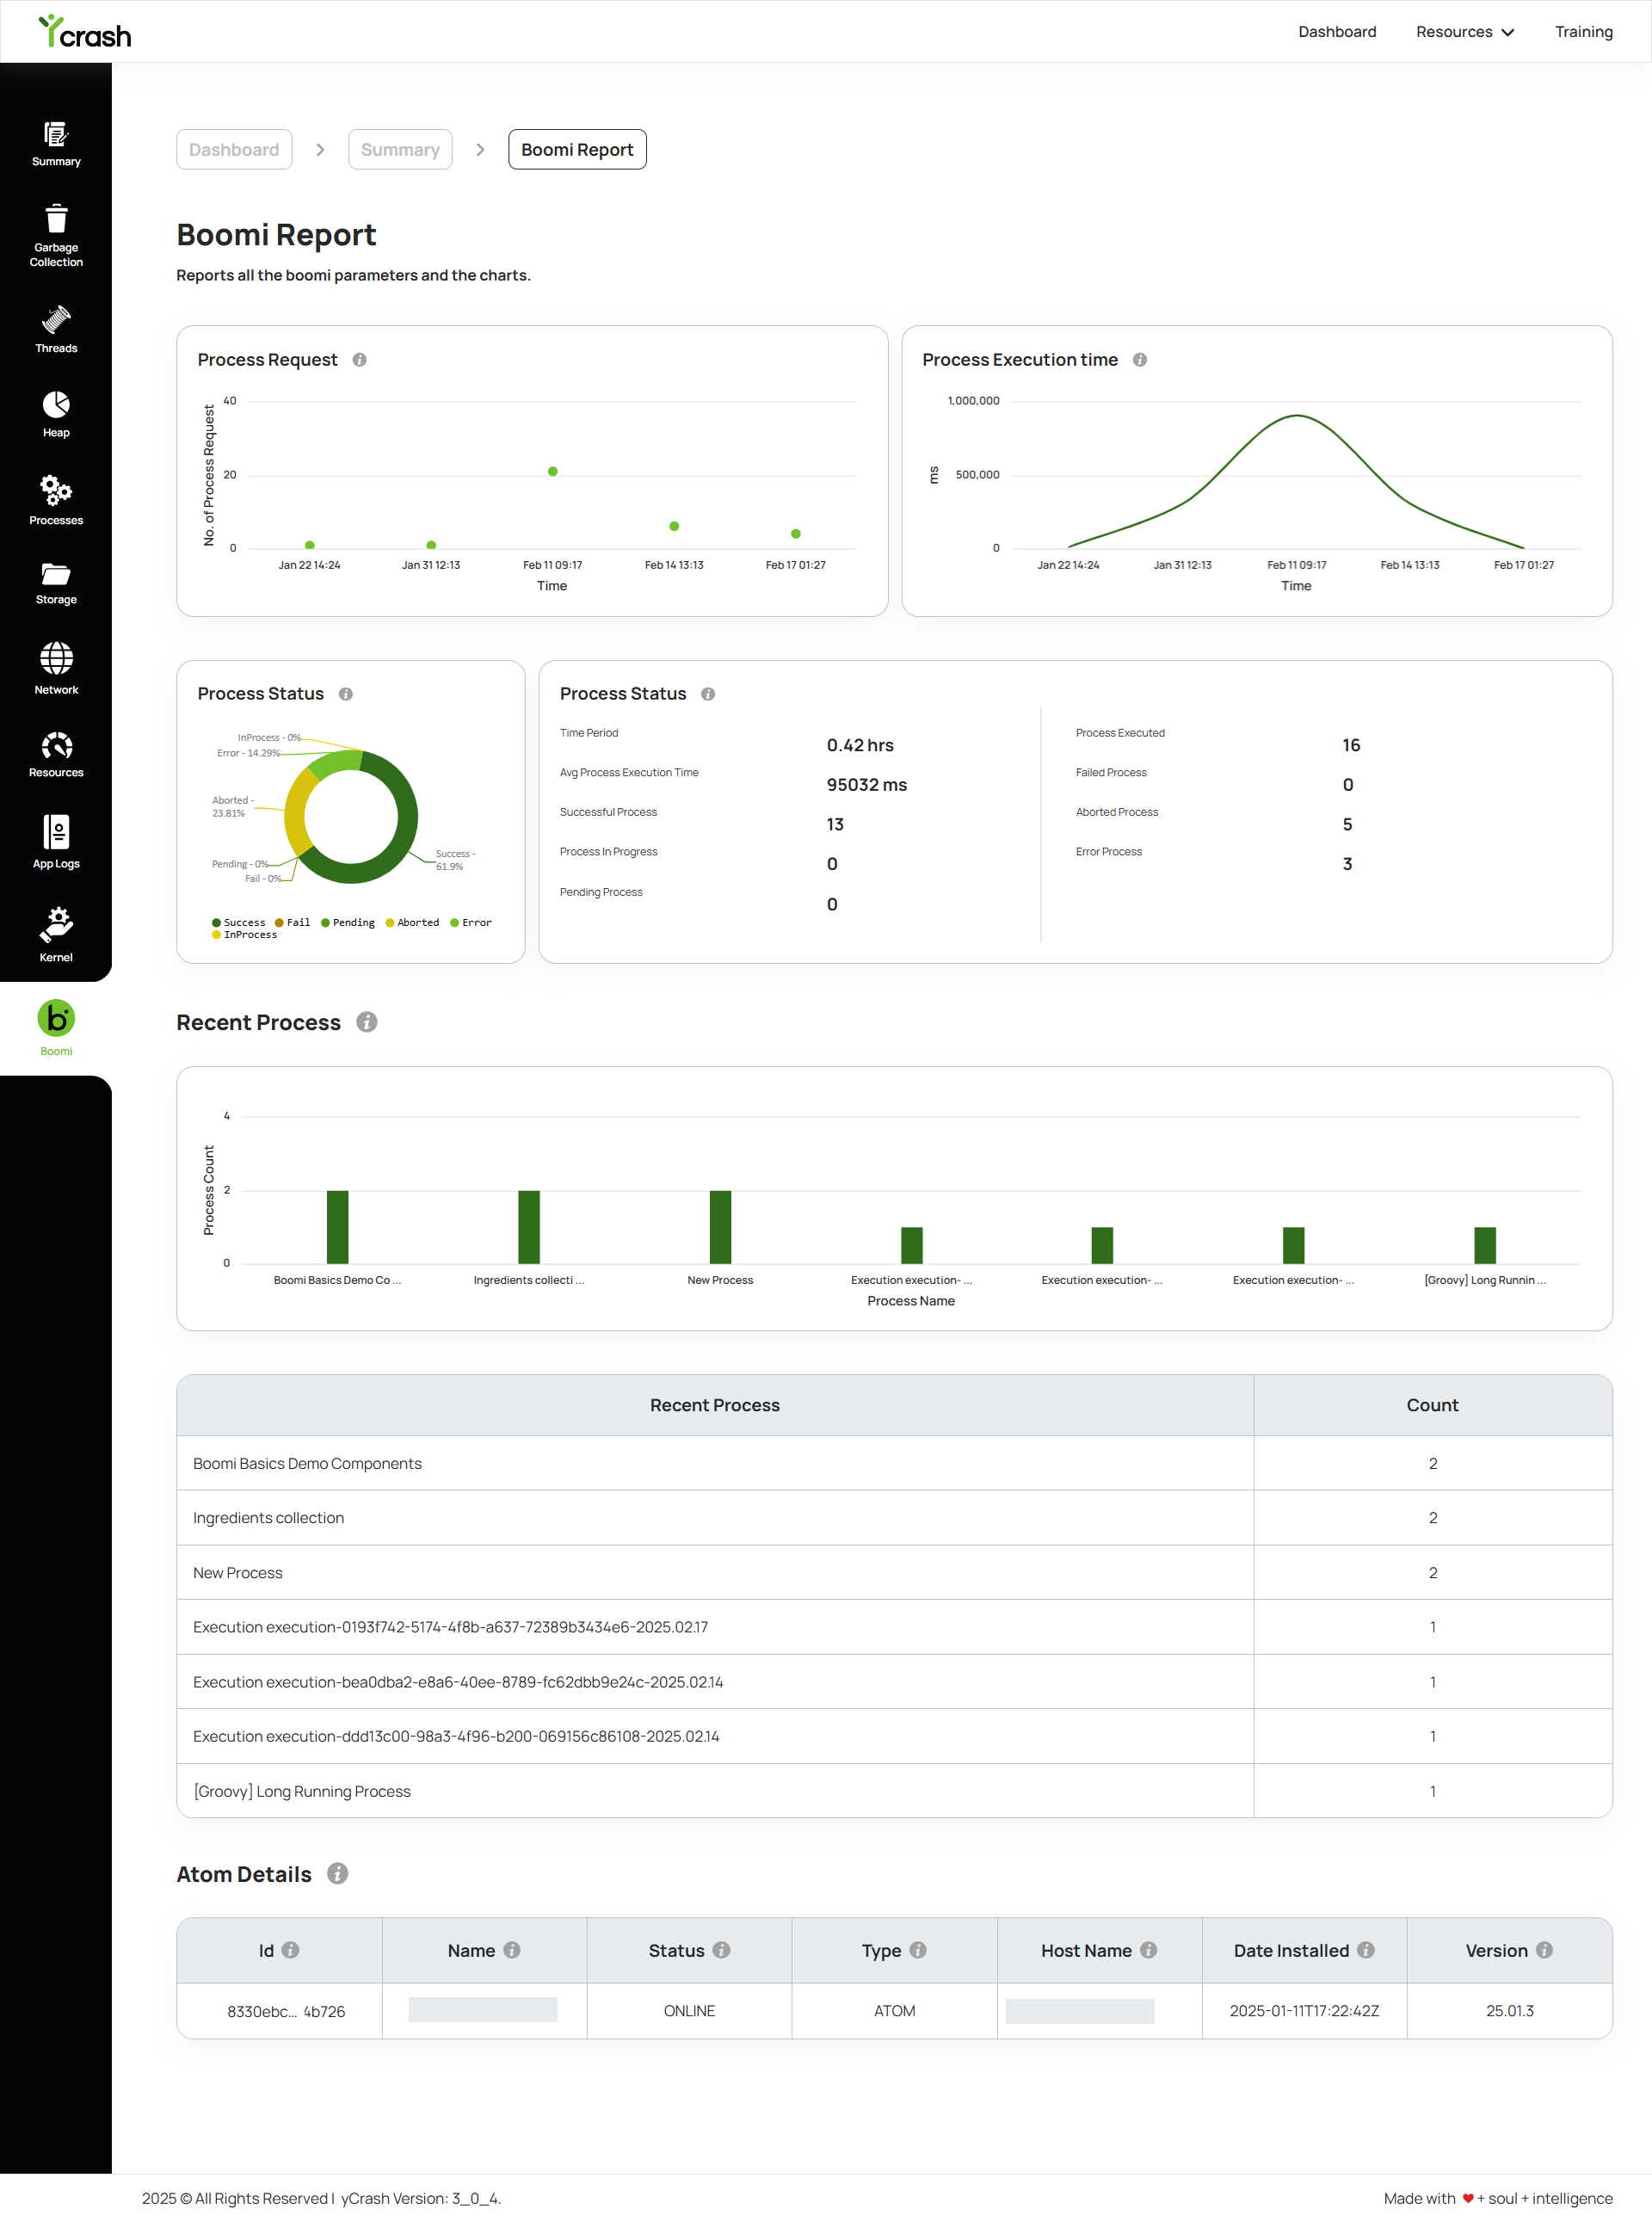The height and width of the screenshot is (2221, 1652).
Task: Open the Garbage Collection sidebar section
Action: coord(56,236)
